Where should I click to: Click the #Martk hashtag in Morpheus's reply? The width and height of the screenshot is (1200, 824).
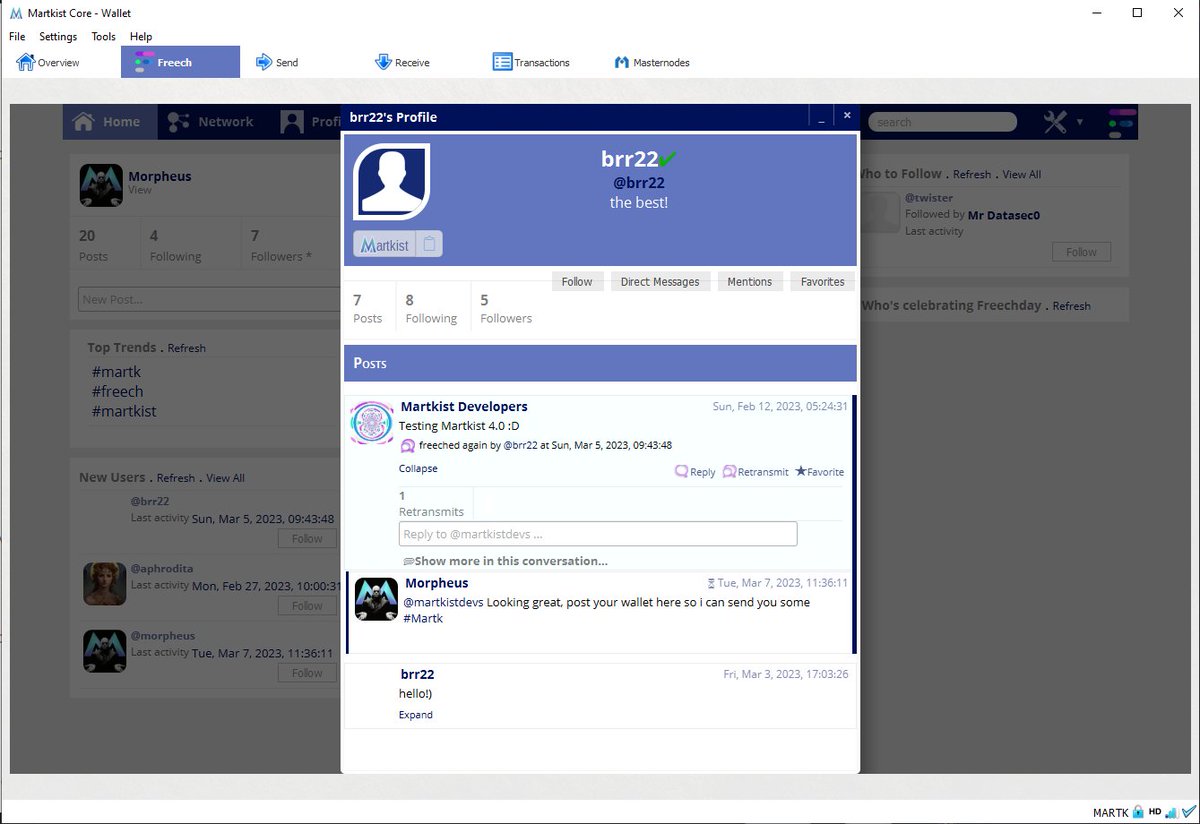[423, 619]
